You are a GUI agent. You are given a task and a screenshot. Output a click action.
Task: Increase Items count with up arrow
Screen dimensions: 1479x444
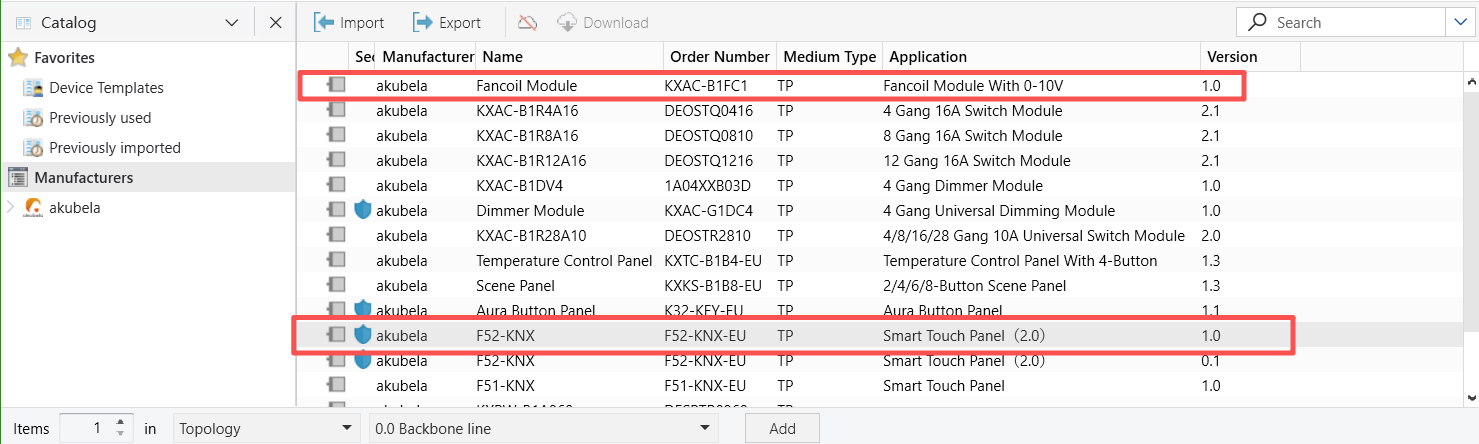(x=120, y=422)
